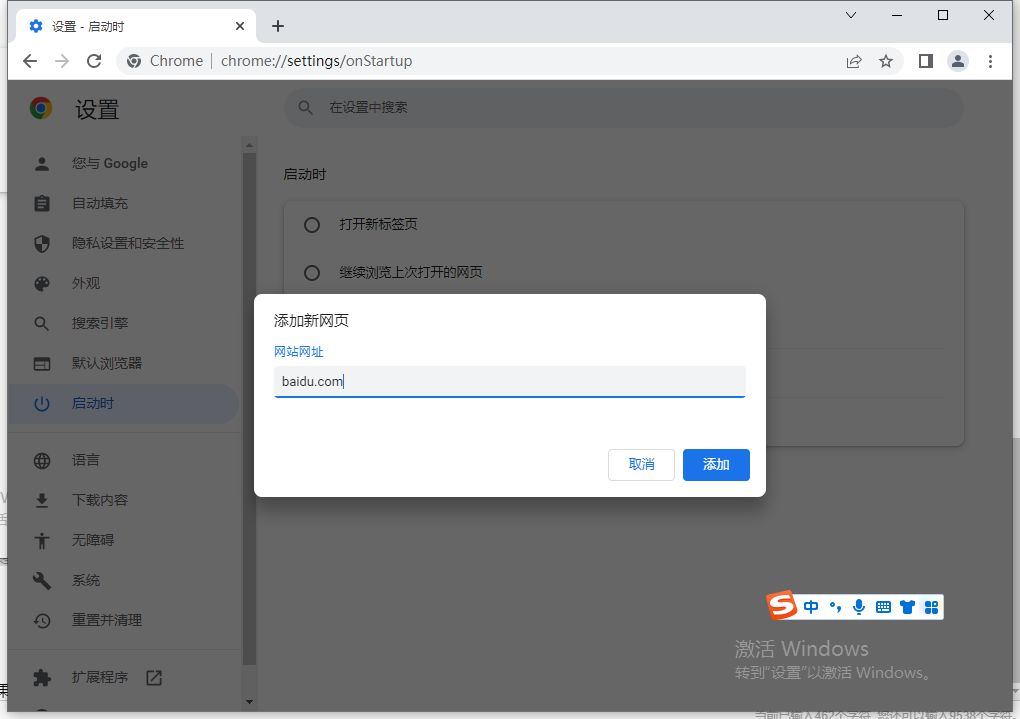
Task: Open the profile avatar menu
Action: pyautogui.click(x=958, y=61)
